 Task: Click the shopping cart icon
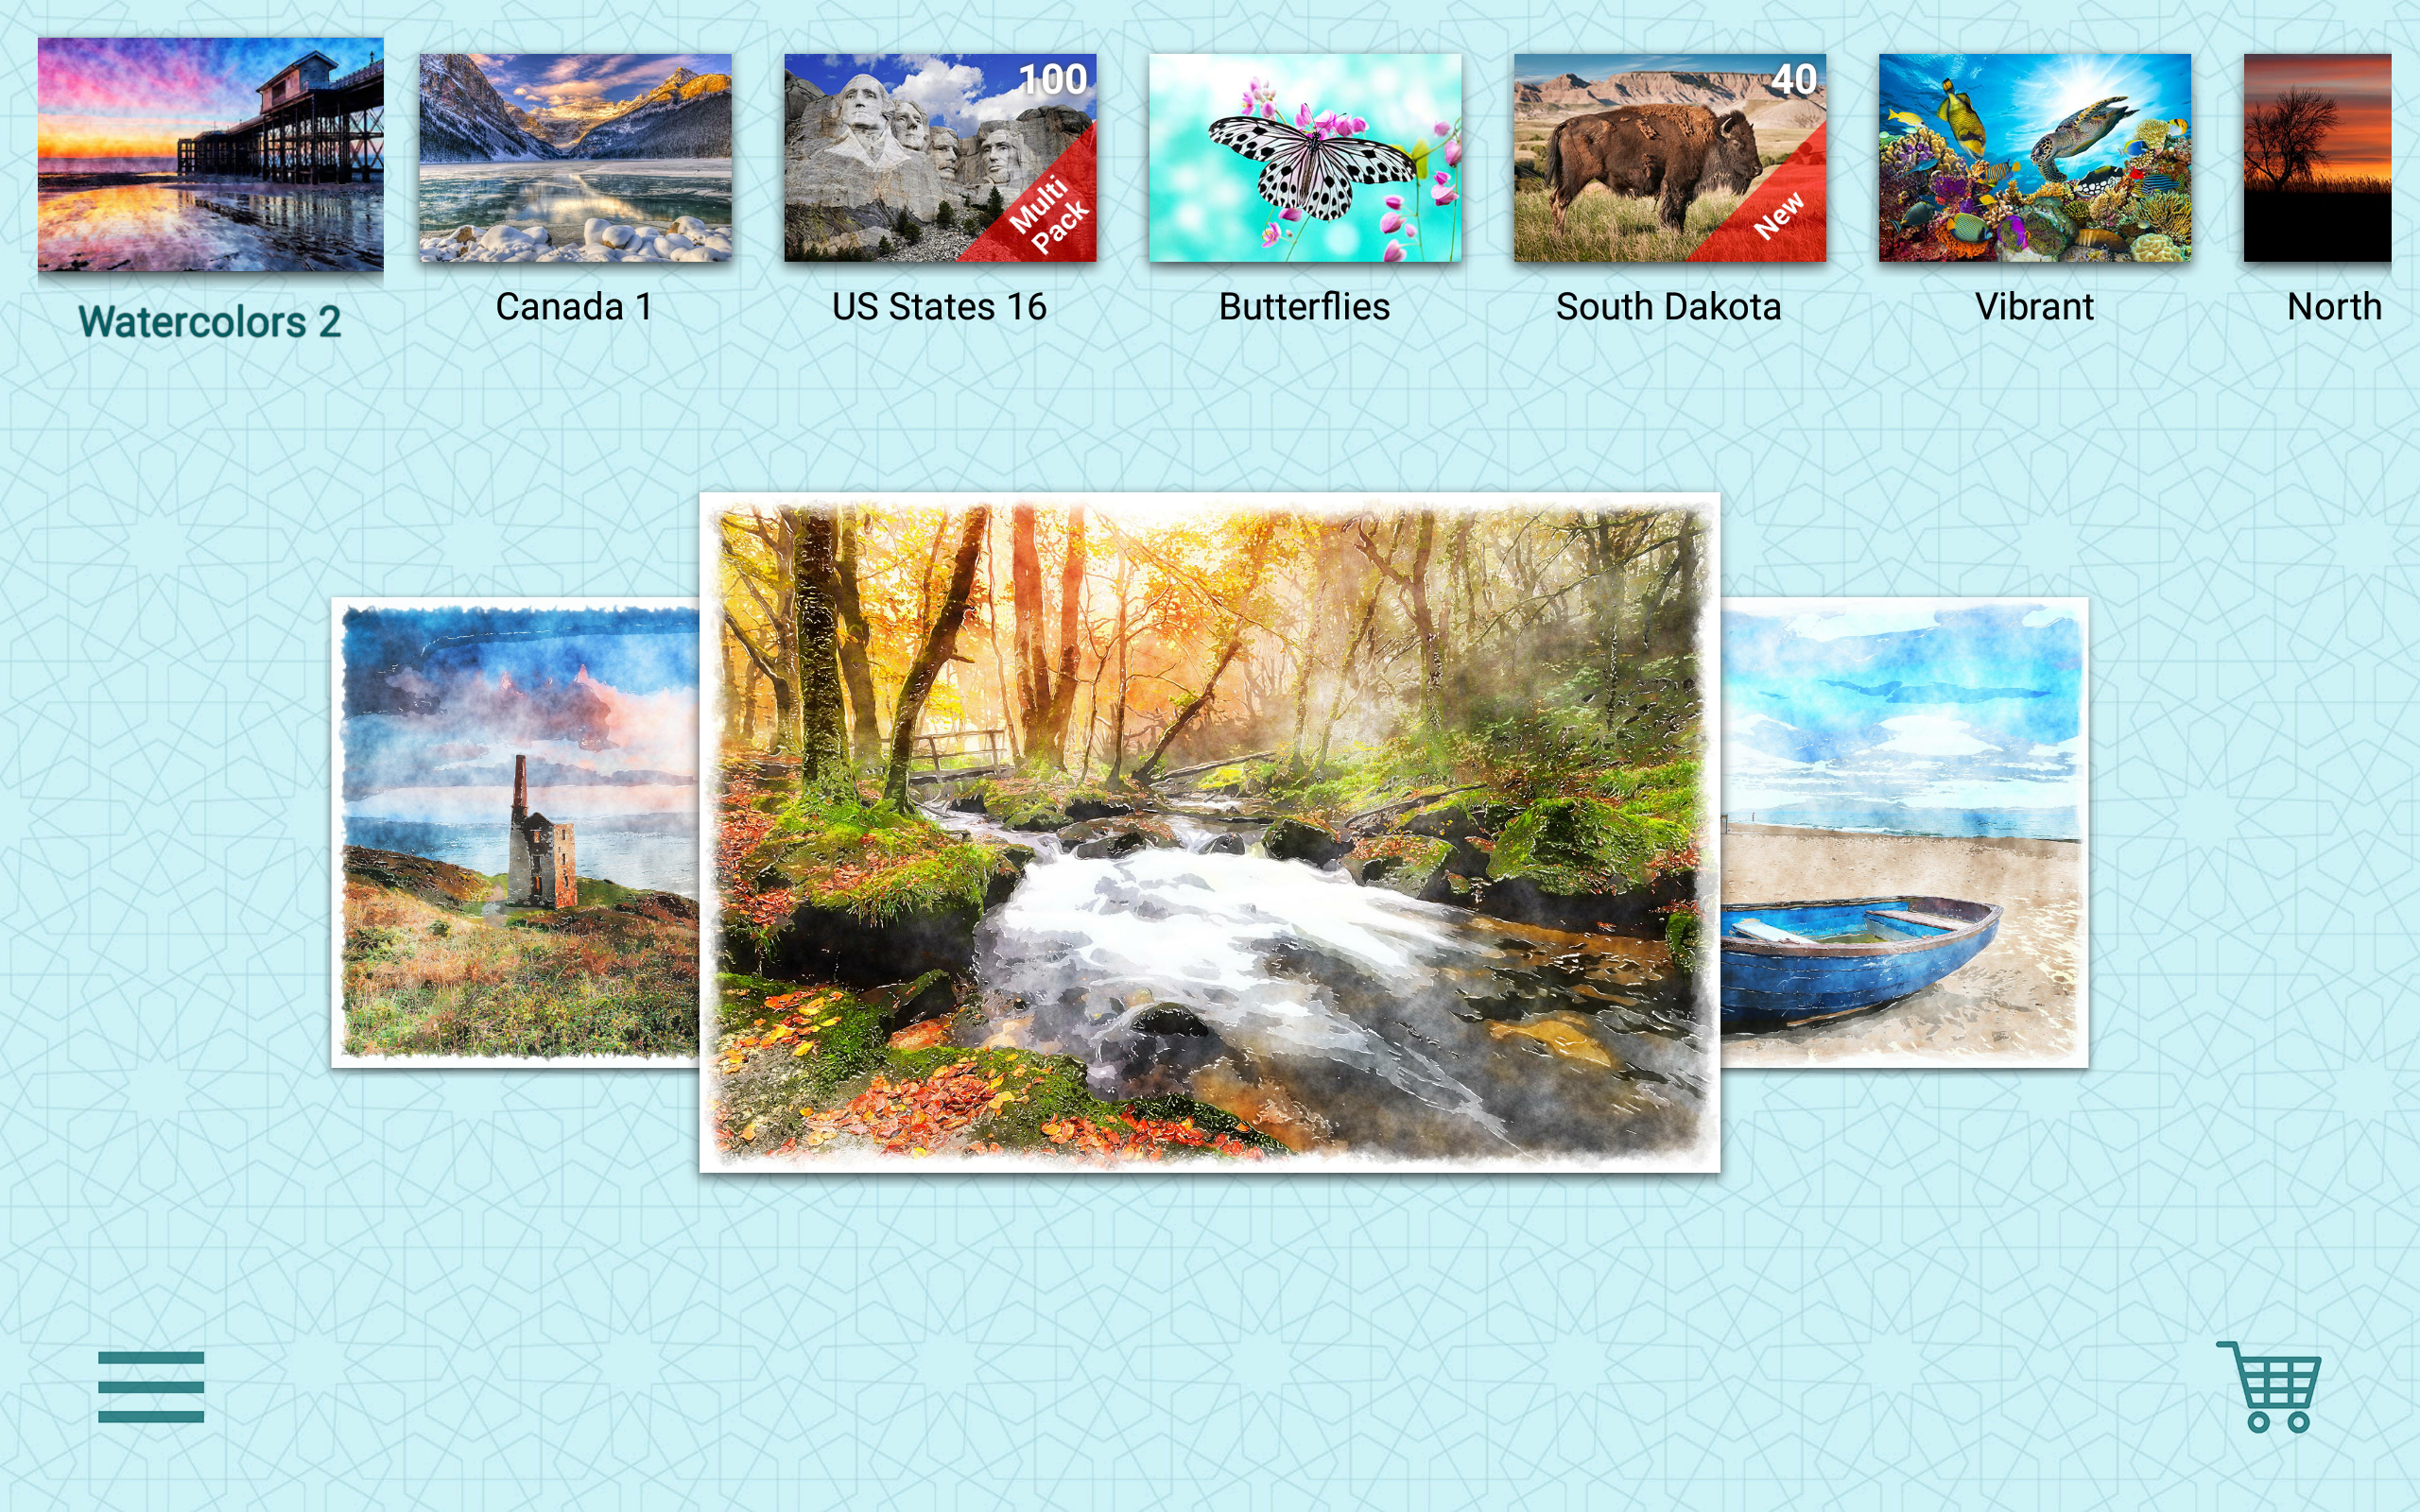(2275, 1407)
